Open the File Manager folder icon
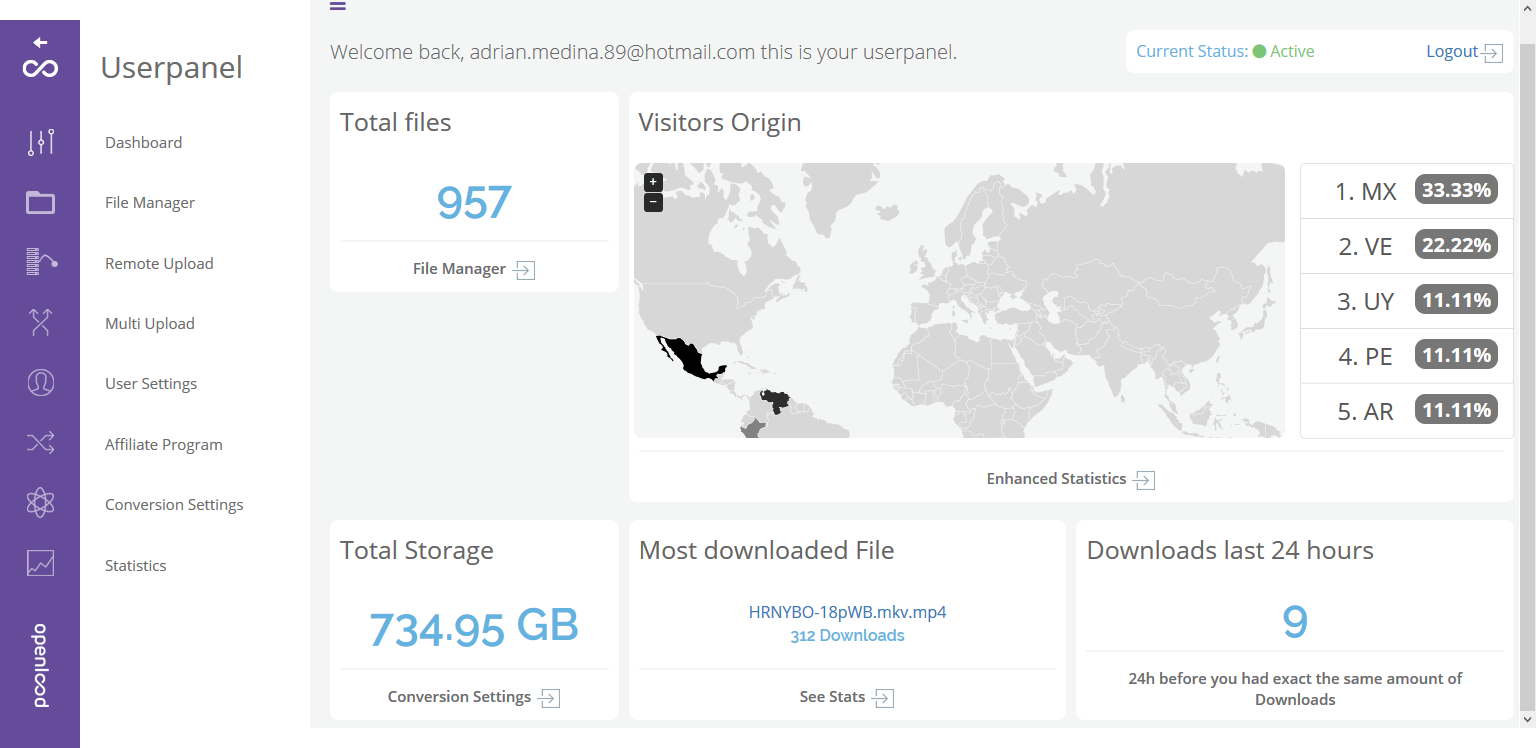 (40, 203)
